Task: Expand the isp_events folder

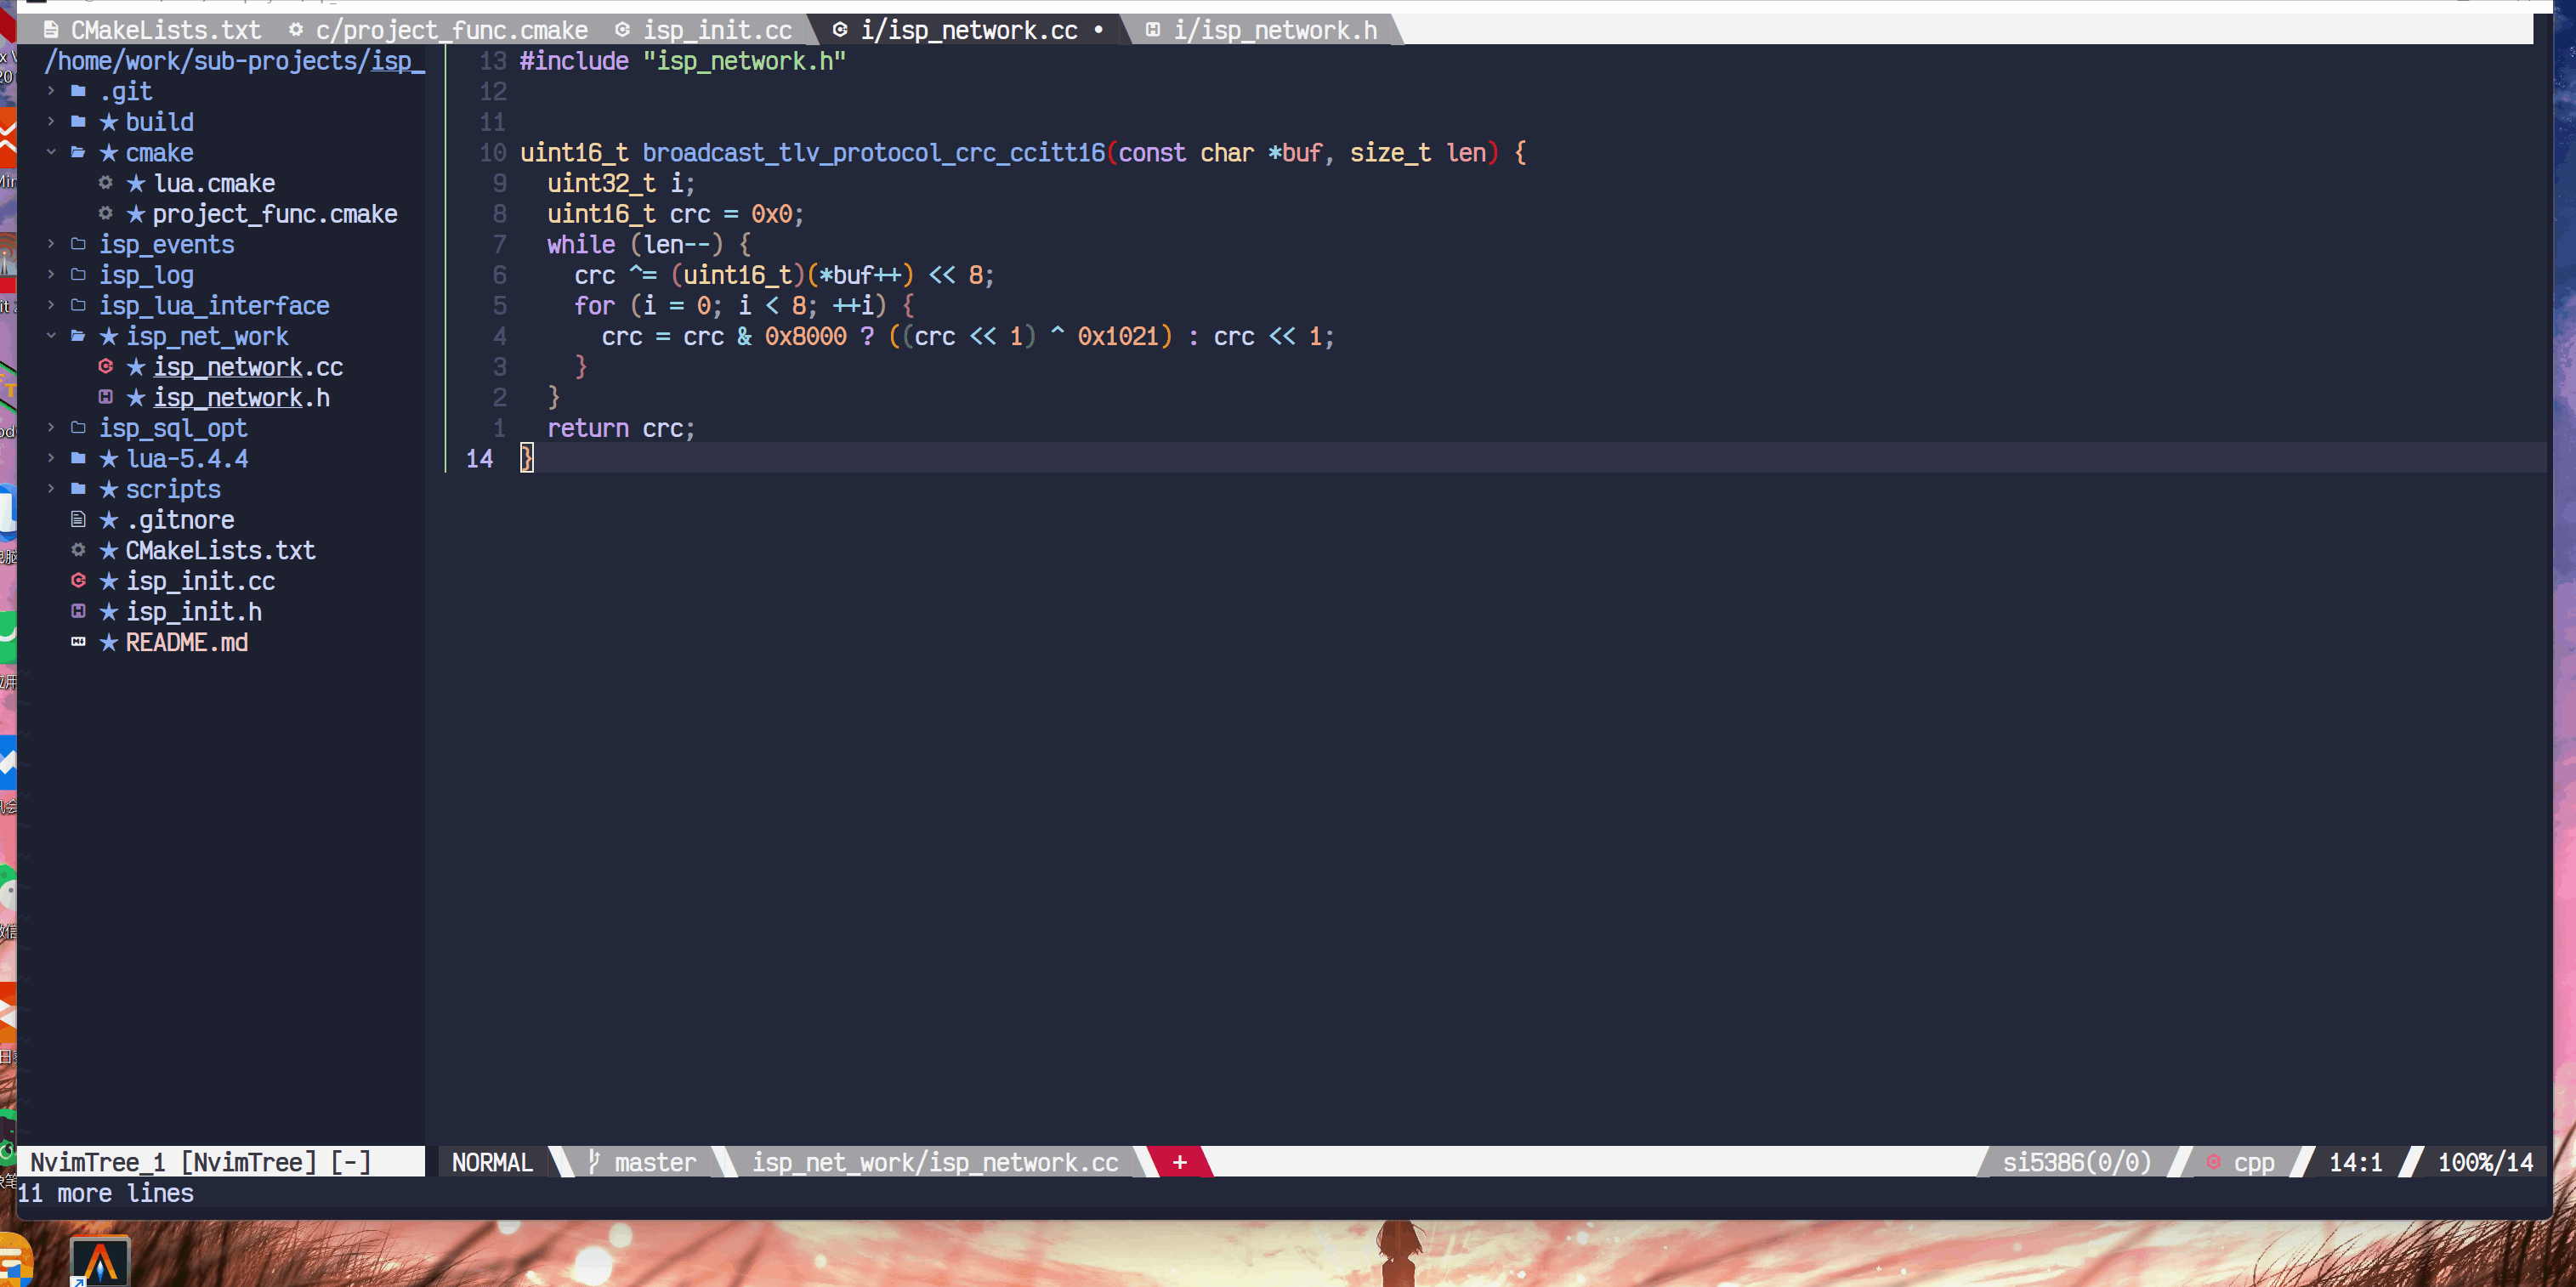Action: pos(50,244)
